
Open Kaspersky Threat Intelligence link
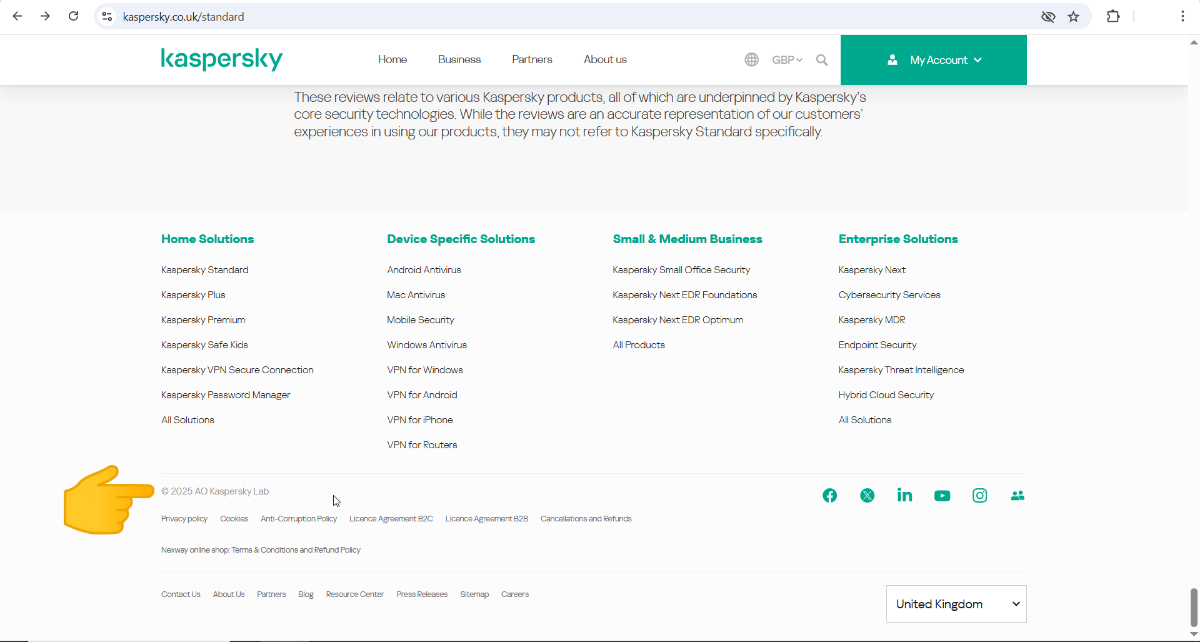tap(901, 370)
